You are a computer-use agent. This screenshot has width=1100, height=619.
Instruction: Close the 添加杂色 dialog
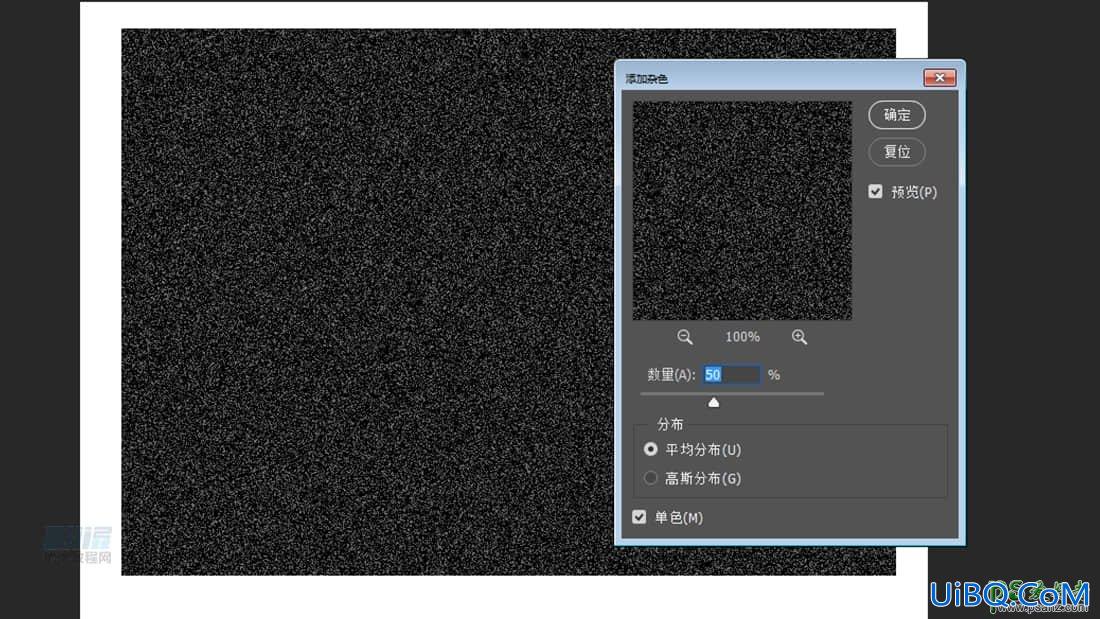939,77
